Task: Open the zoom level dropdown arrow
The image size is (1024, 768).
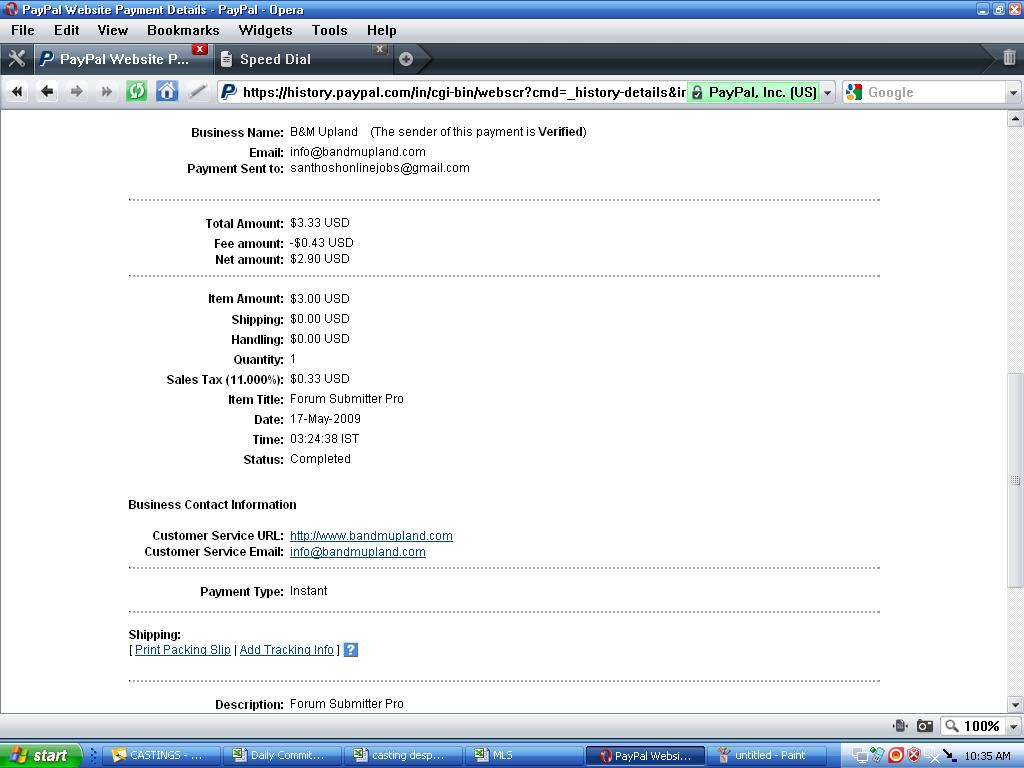Action: (1013, 726)
